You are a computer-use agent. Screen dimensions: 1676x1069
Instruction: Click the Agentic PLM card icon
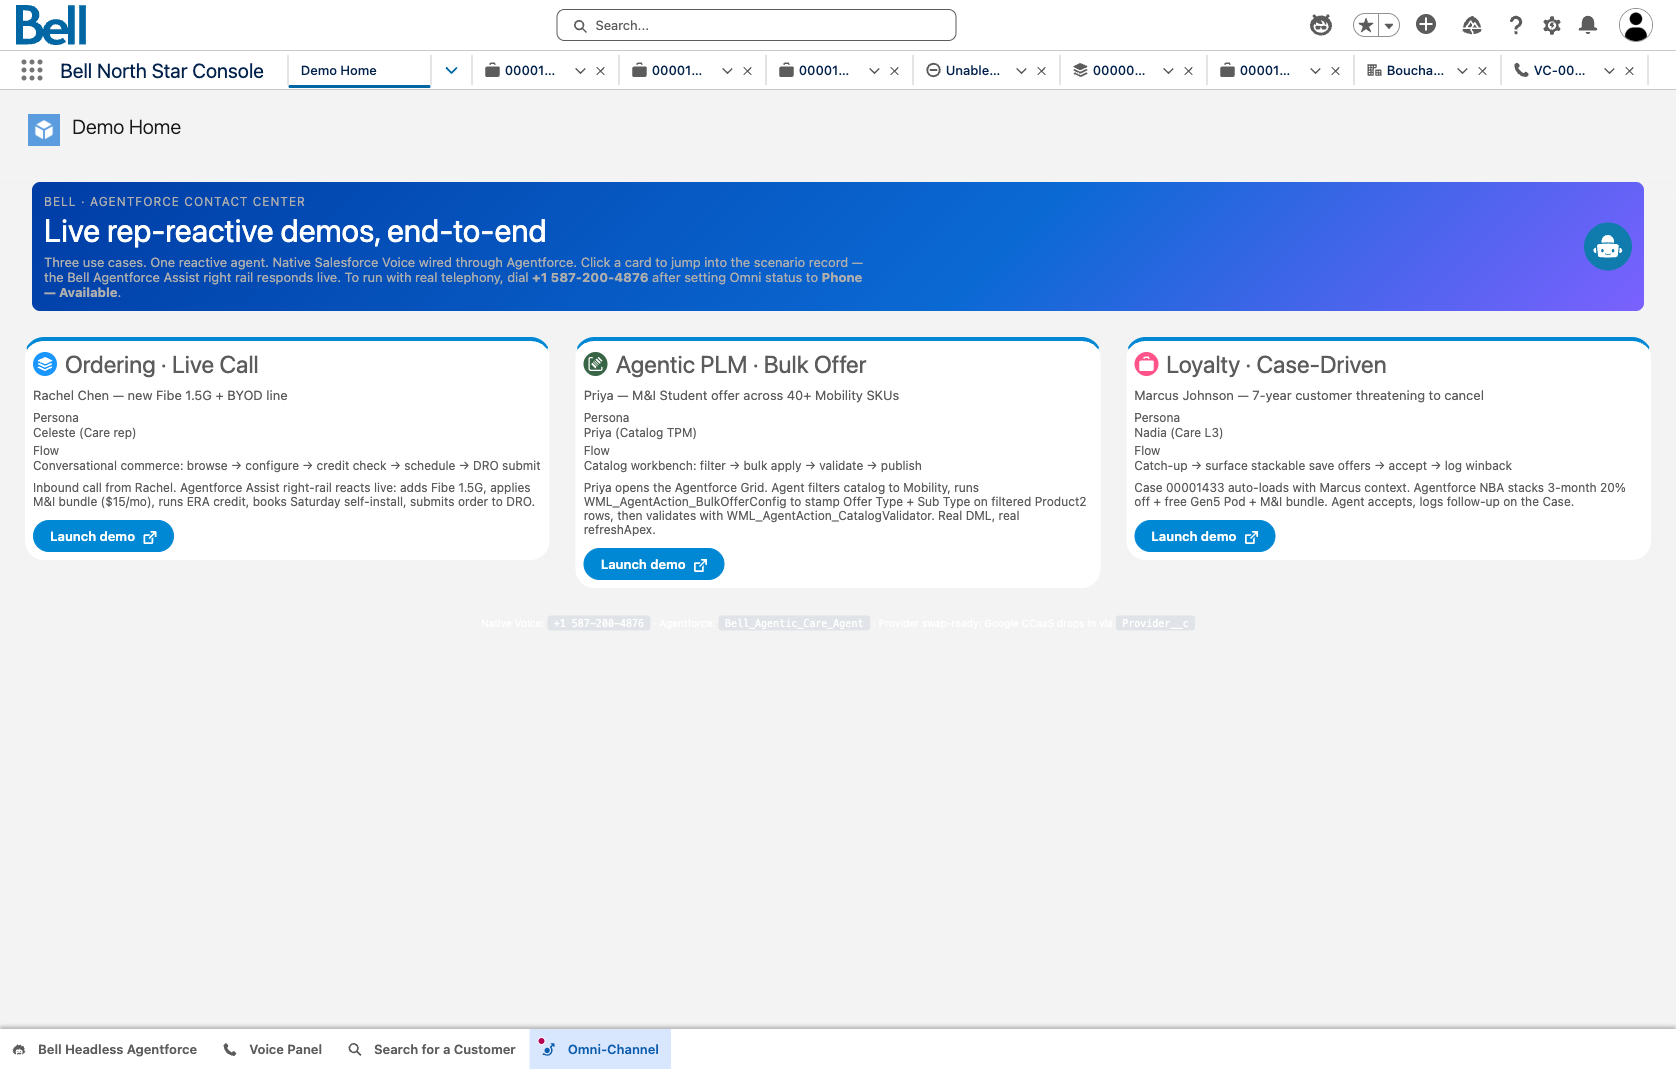click(596, 364)
